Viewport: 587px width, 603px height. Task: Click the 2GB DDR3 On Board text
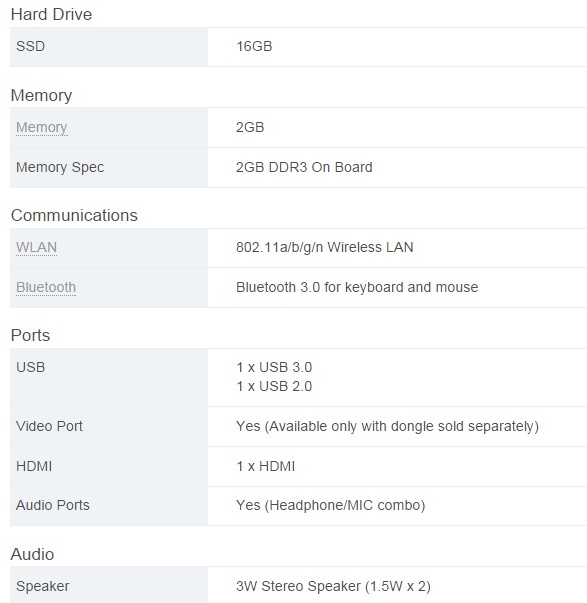pyautogui.click(x=304, y=167)
